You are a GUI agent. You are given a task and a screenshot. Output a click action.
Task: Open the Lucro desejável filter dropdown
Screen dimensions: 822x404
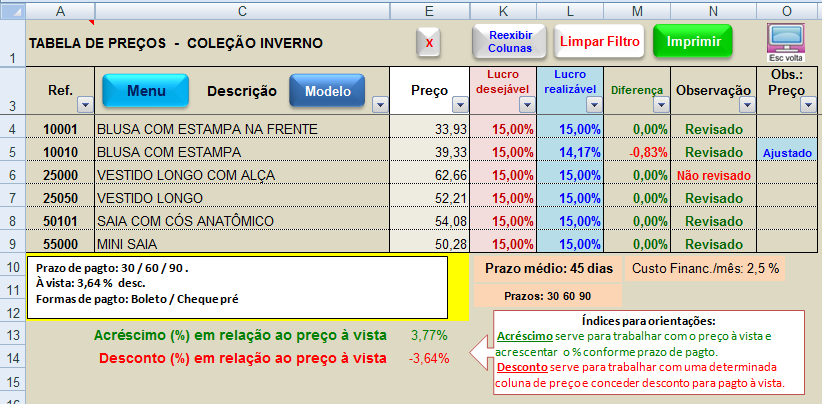526,104
